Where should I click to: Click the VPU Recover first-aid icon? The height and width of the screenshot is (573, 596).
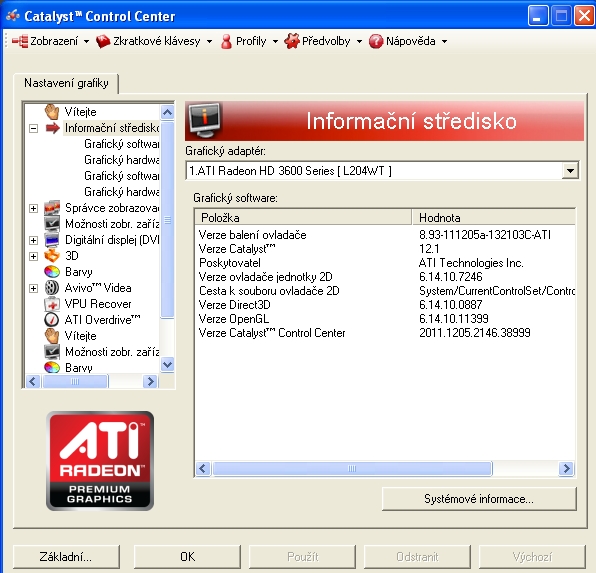(52, 304)
